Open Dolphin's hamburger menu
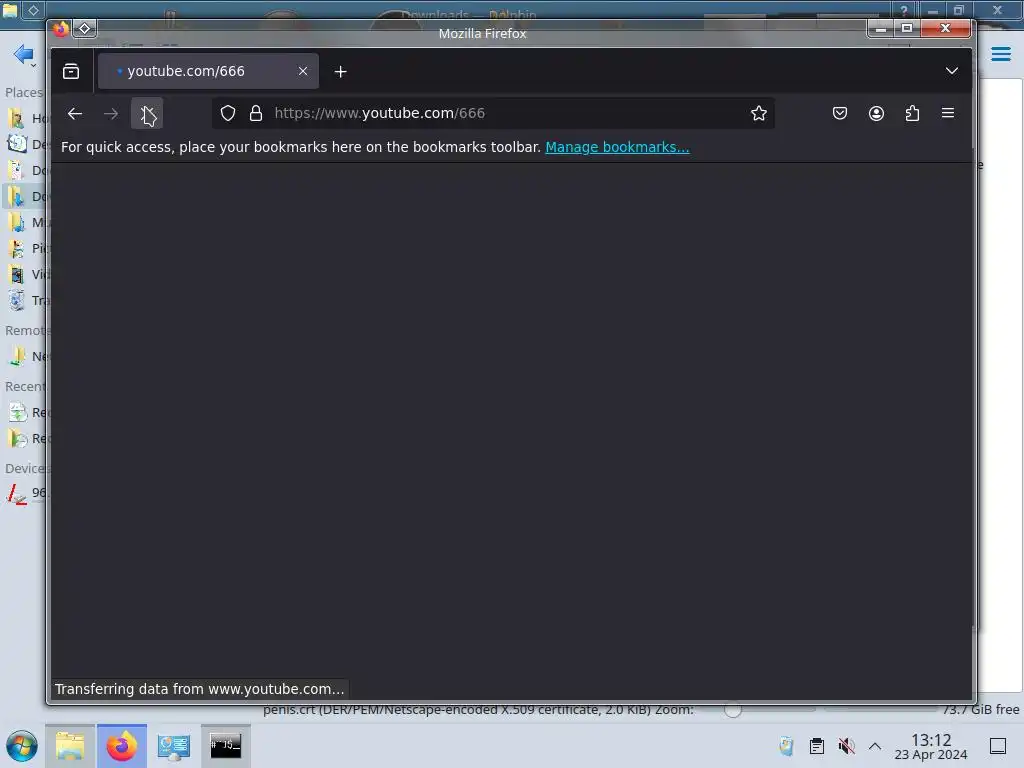 (1000, 54)
